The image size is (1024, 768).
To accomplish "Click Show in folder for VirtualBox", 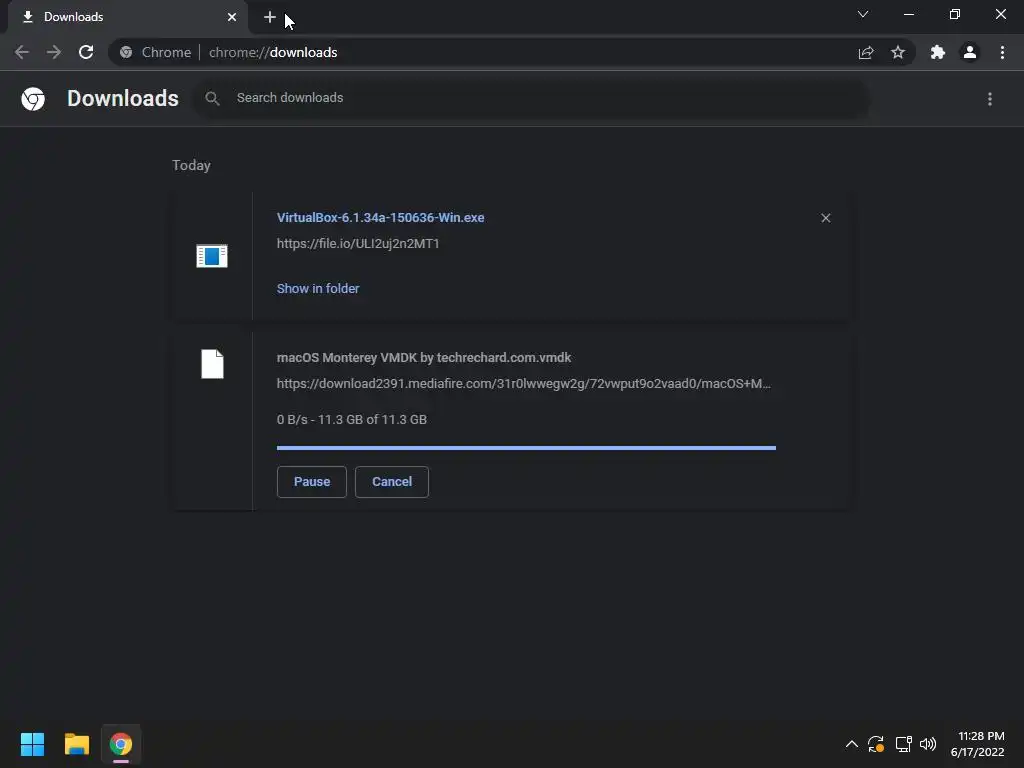I will [318, 289].
